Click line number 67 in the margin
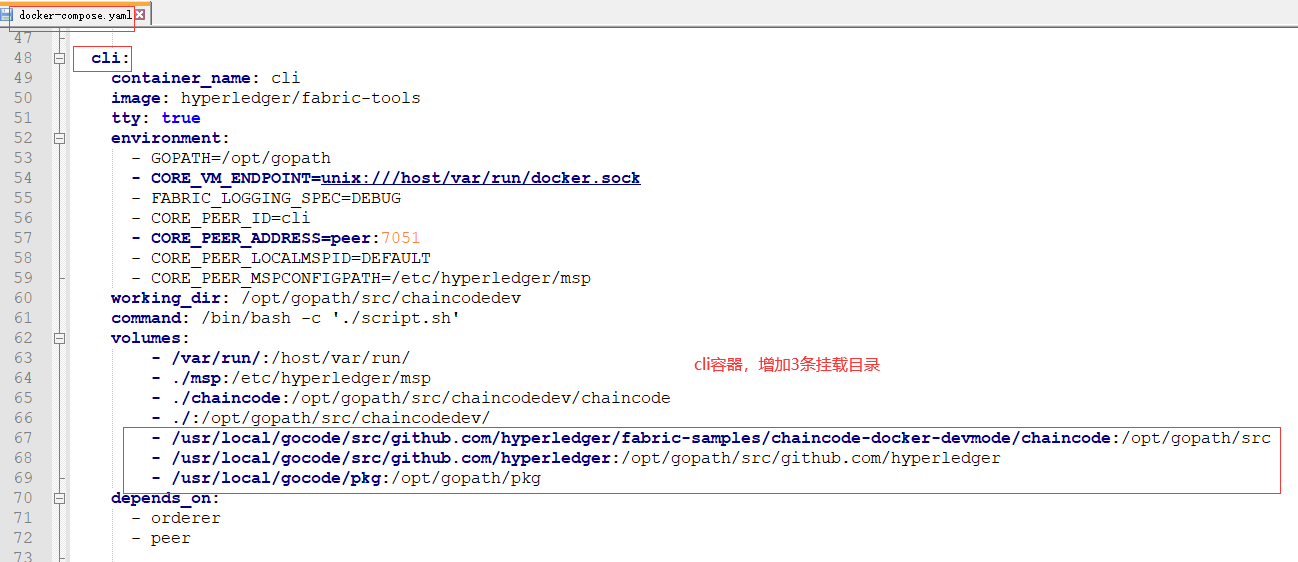Image resolution: width=1298 pixels, height=562 pixels. [23, 438]
